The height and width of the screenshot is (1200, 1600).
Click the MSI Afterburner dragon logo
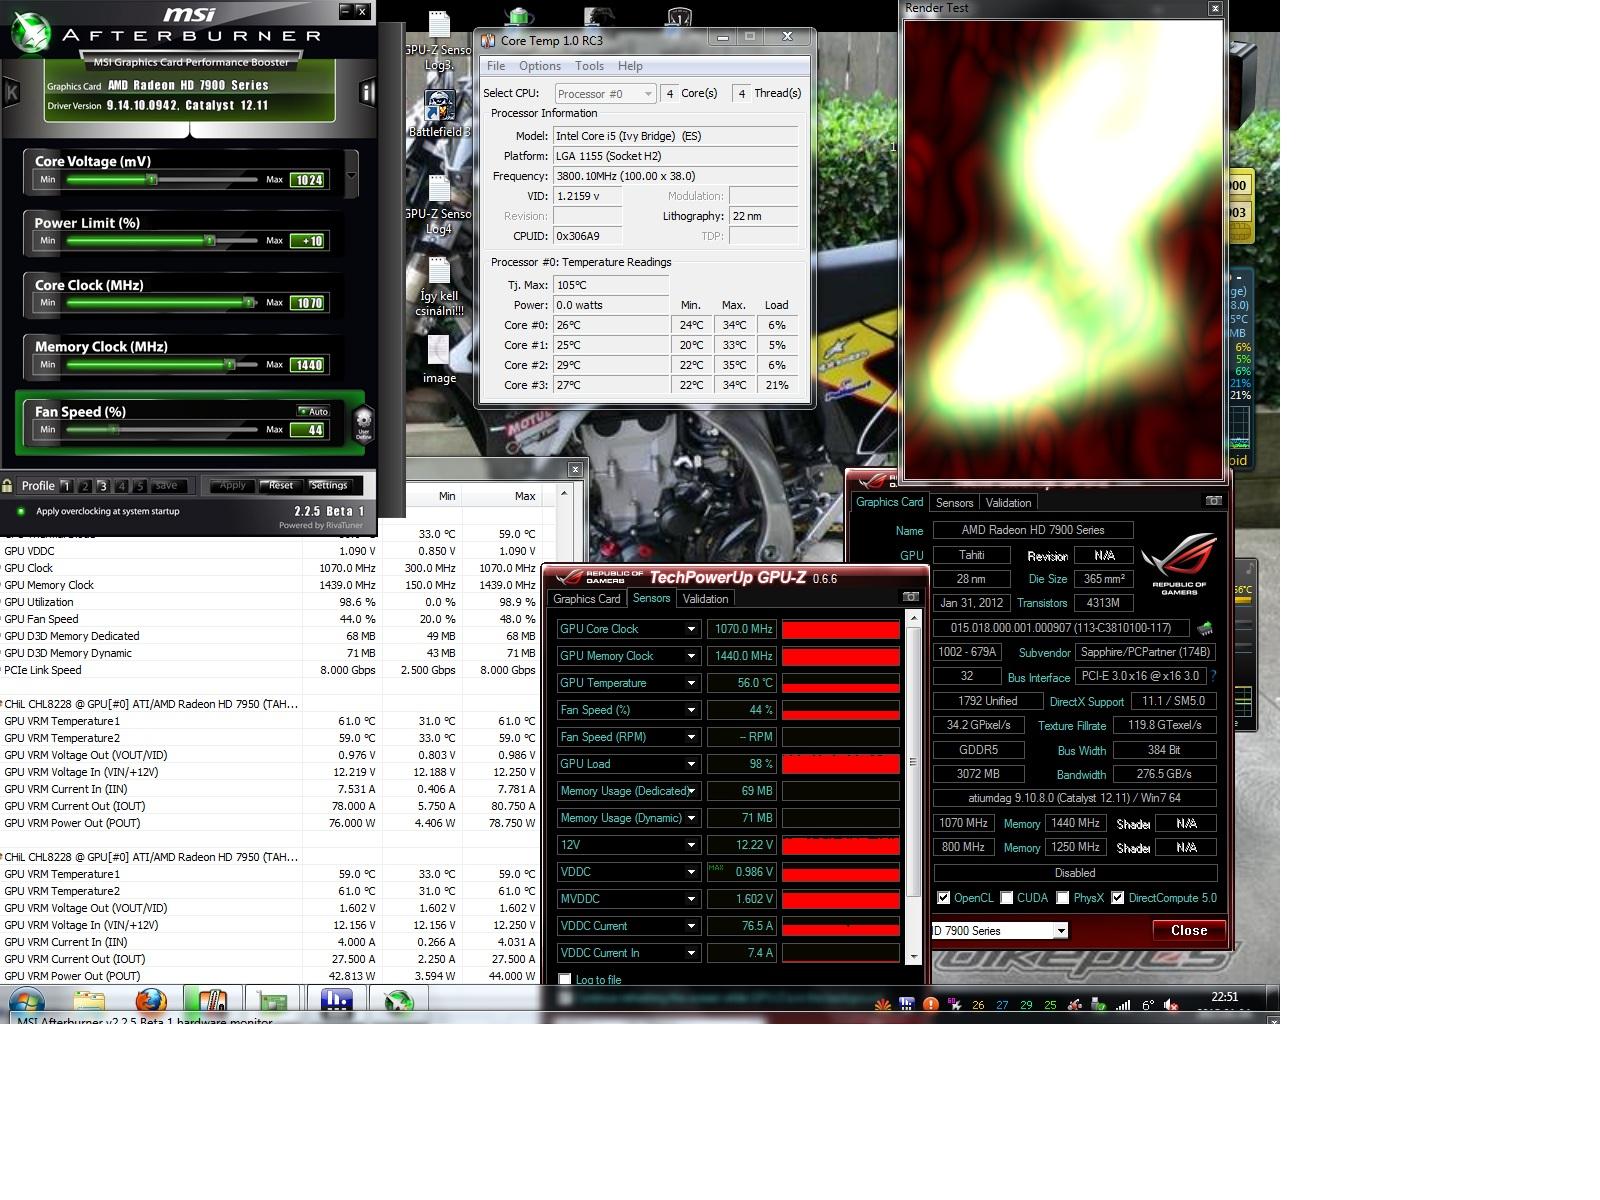[x=30, y=32]
